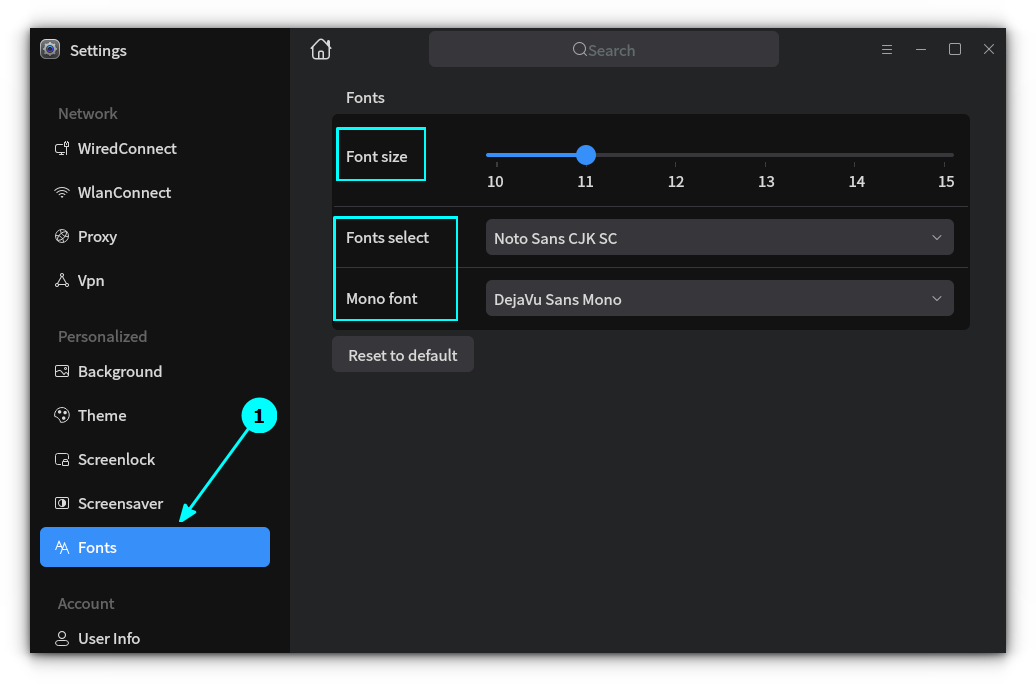Click the Settings title in the titlebar
The width and height of the screenshot is (1036, 685).
tap(99, 50)
